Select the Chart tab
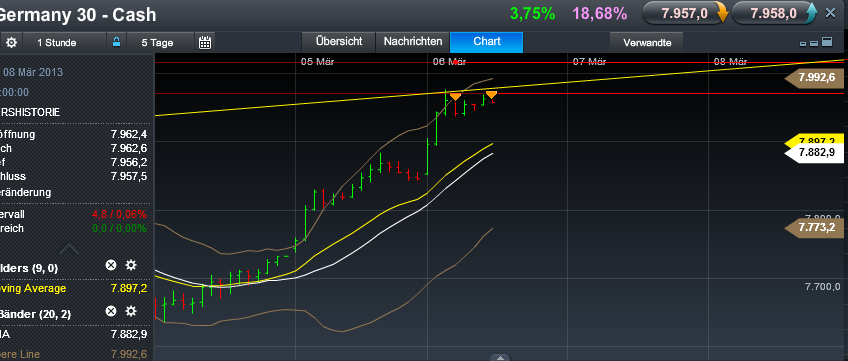 486,42
